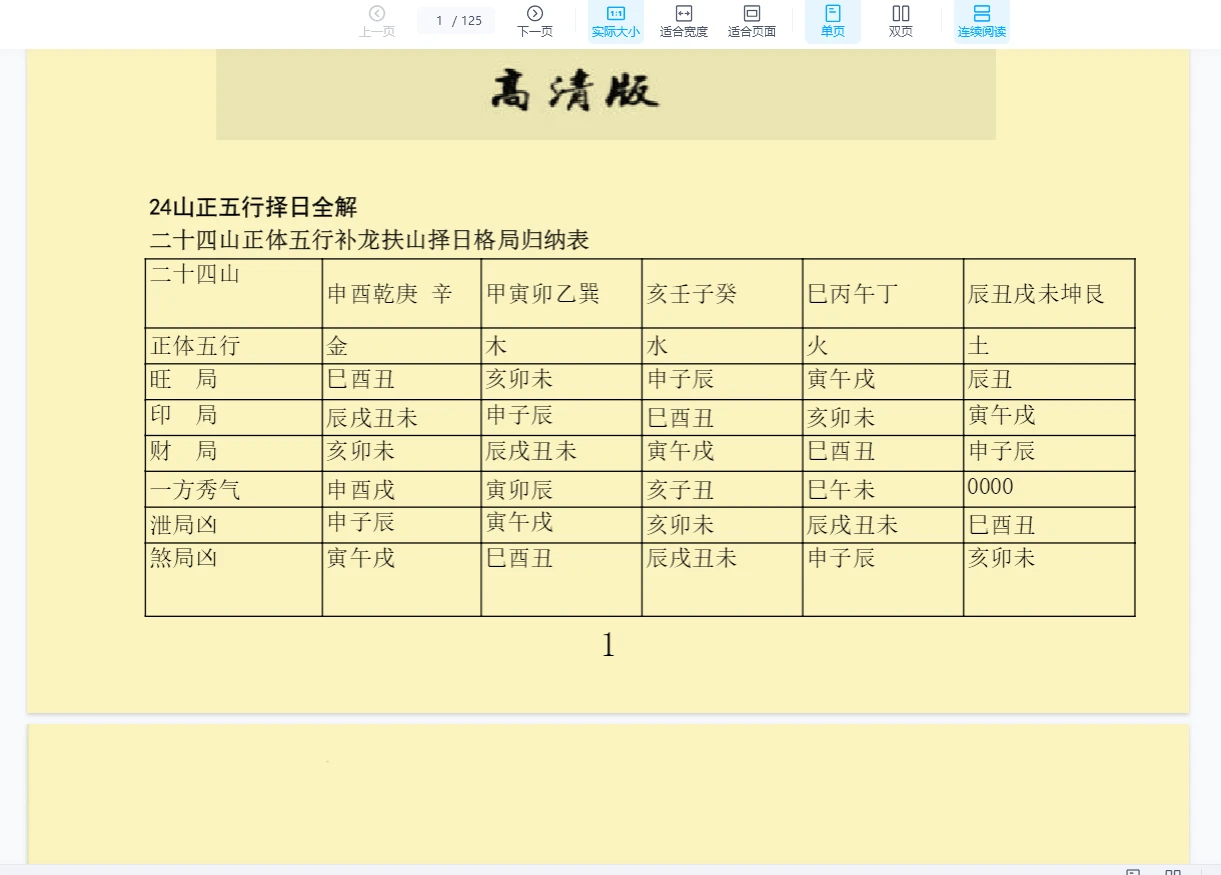Click the 下一页 button
The height and width of the screenshot is (875, 1221).
pyautogui.click(x=535, y=20)
